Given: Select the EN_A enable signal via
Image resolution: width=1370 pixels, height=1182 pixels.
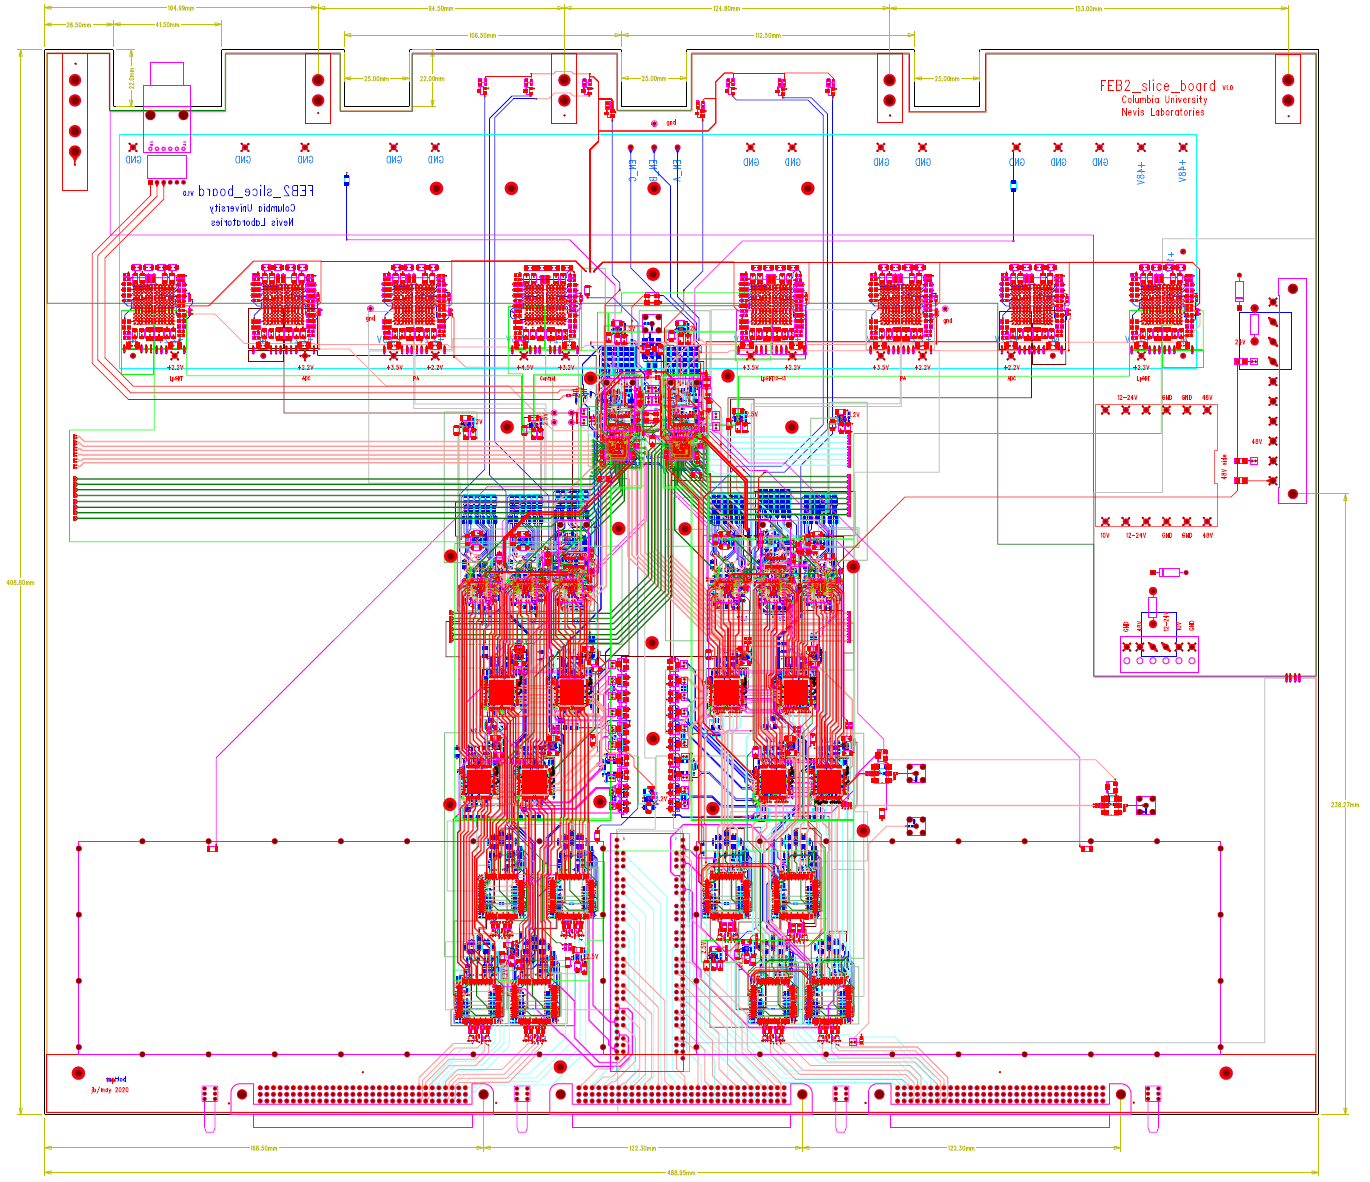Looking at the screenshot, I should coord(677,147).
